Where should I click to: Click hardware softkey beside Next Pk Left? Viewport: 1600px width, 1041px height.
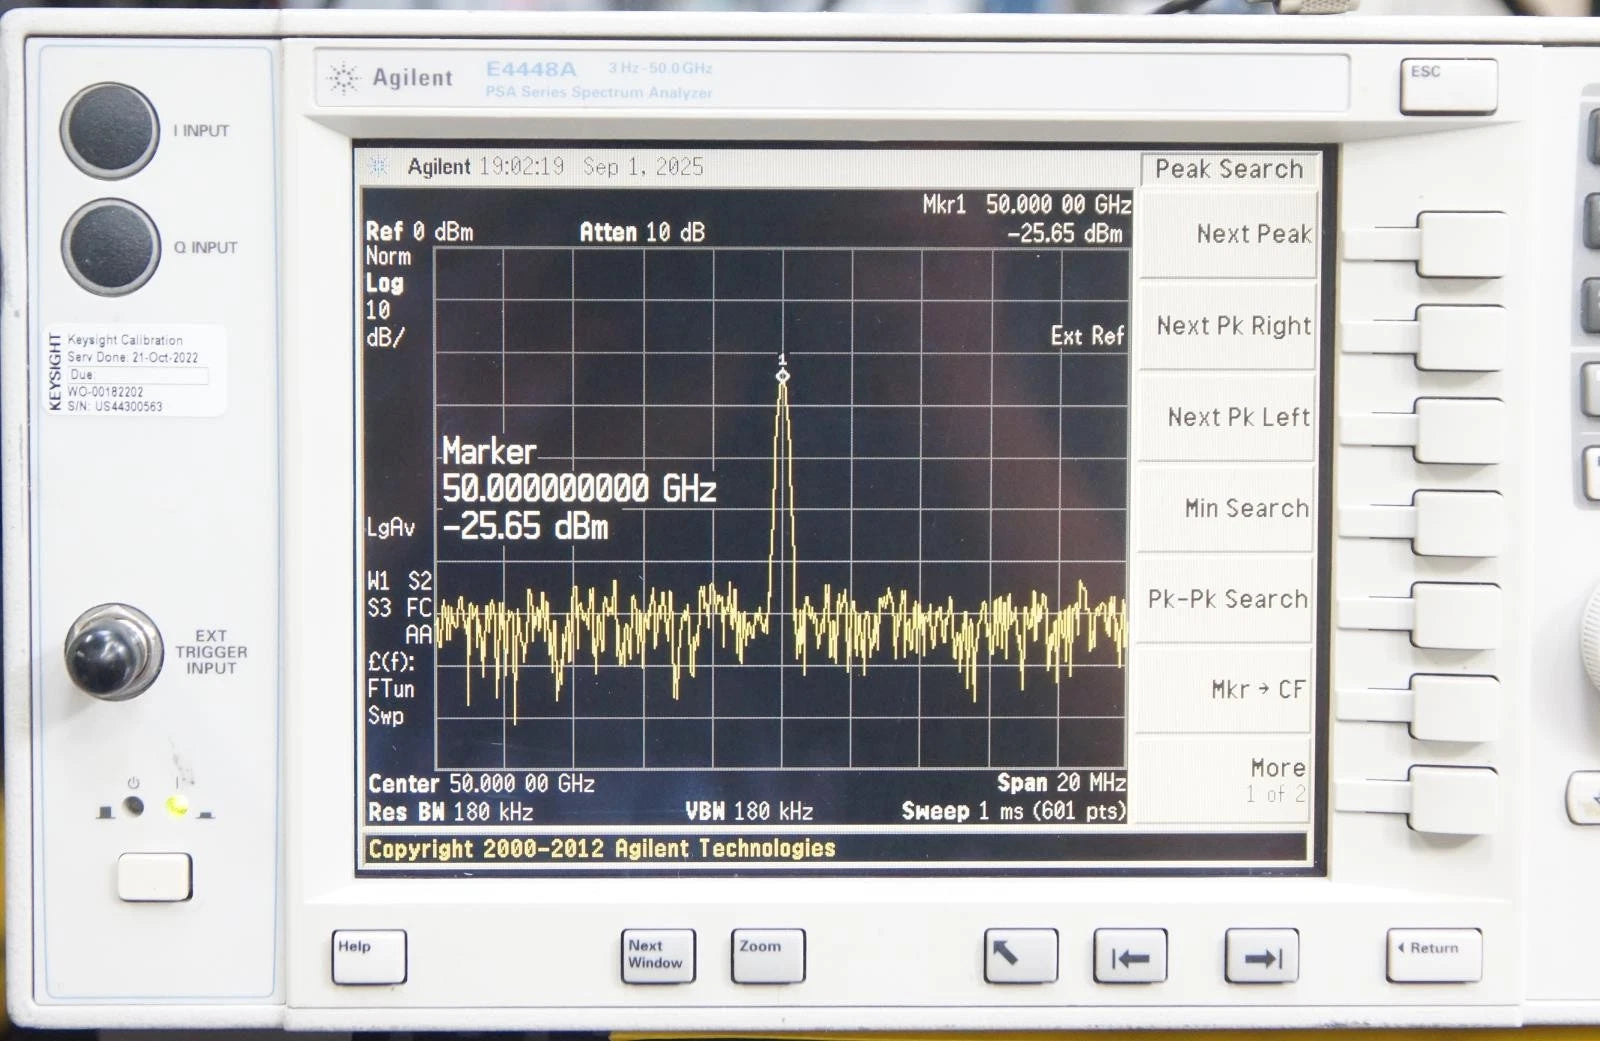coord(1458,430)
